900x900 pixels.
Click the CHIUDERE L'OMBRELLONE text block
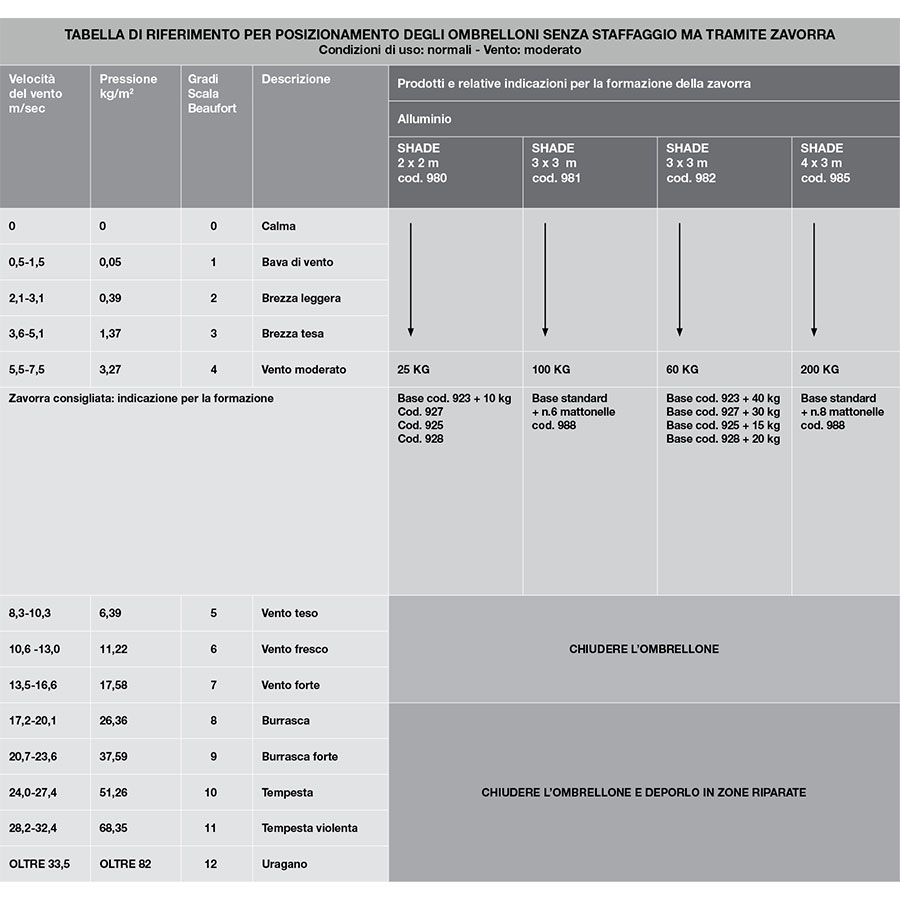644,649
